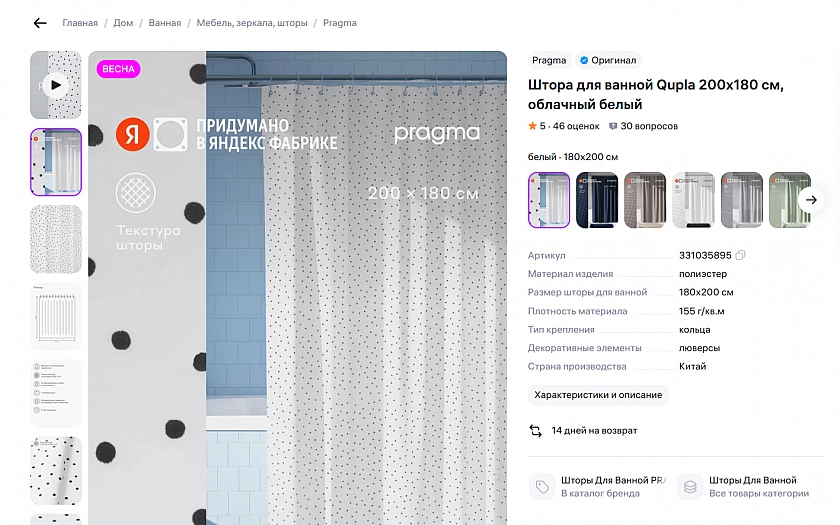Expand Характеристики и описание section
Viewport: 840px width, 525px height.
point(598,395)
